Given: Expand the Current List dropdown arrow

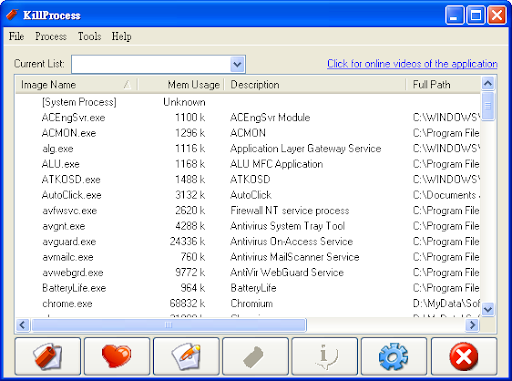Looking at the screenshot, I should pos(237,64).
